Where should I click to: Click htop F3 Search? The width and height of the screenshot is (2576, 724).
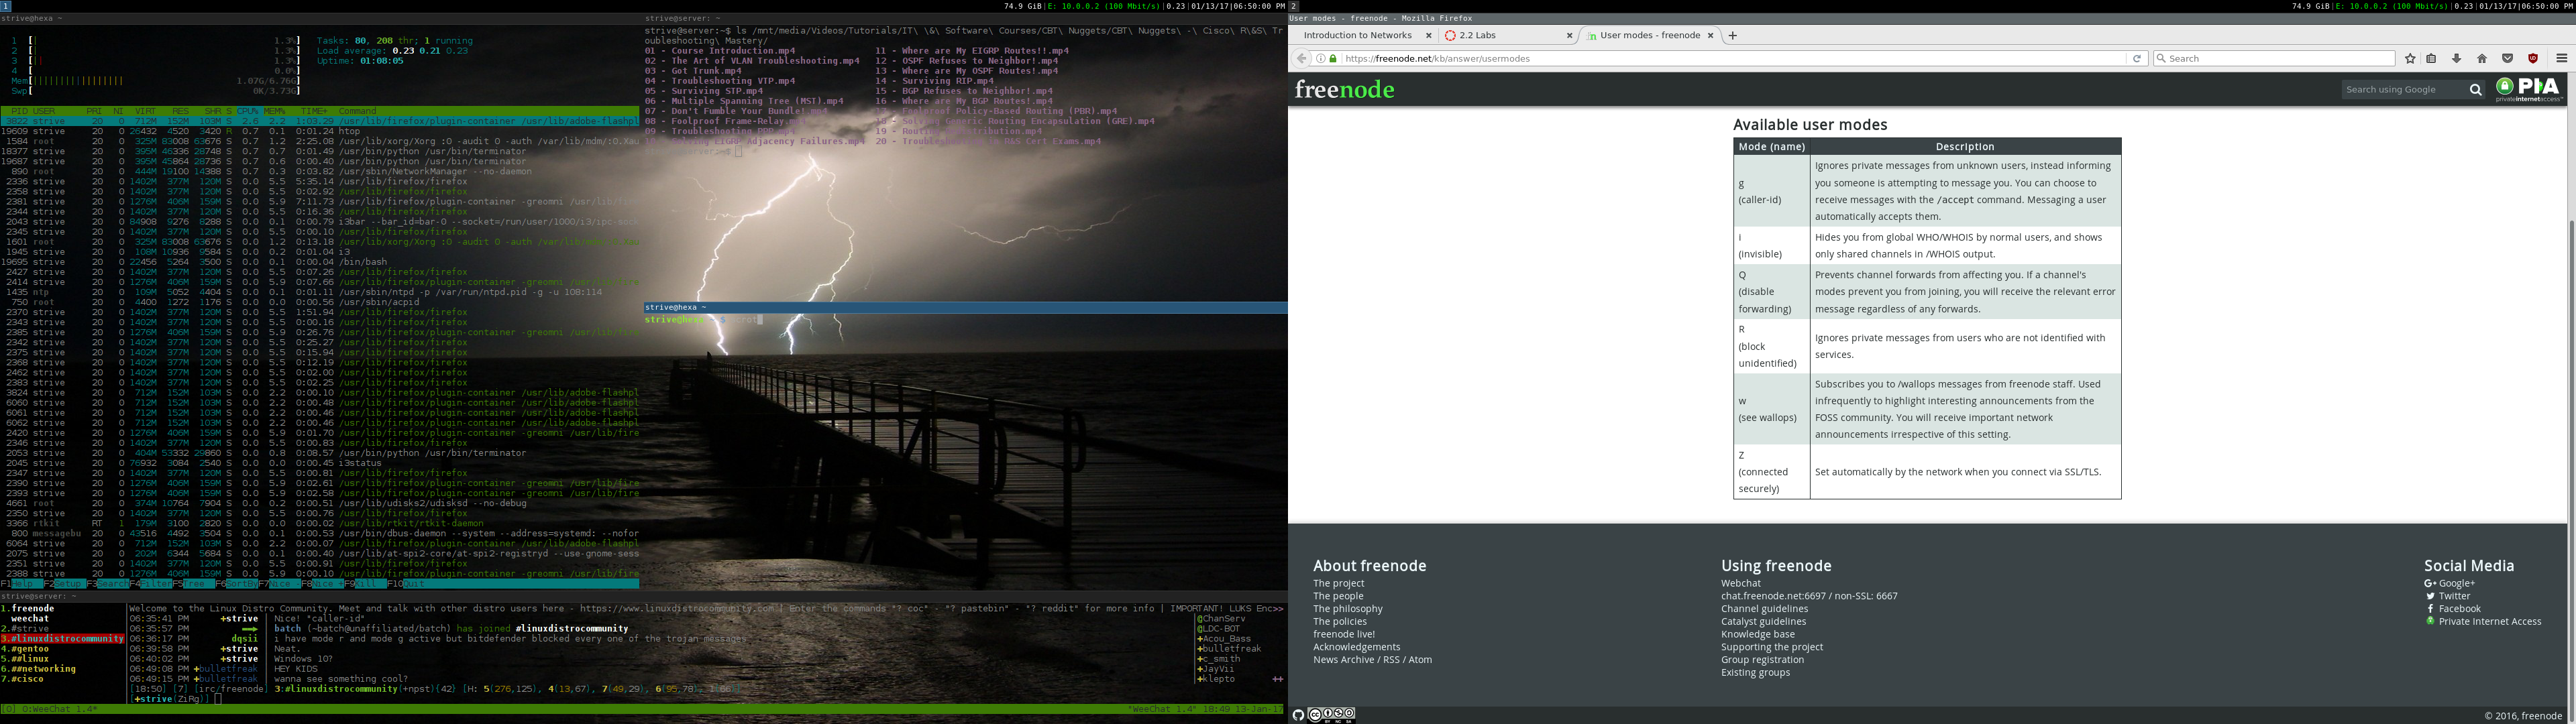[107, 584]
